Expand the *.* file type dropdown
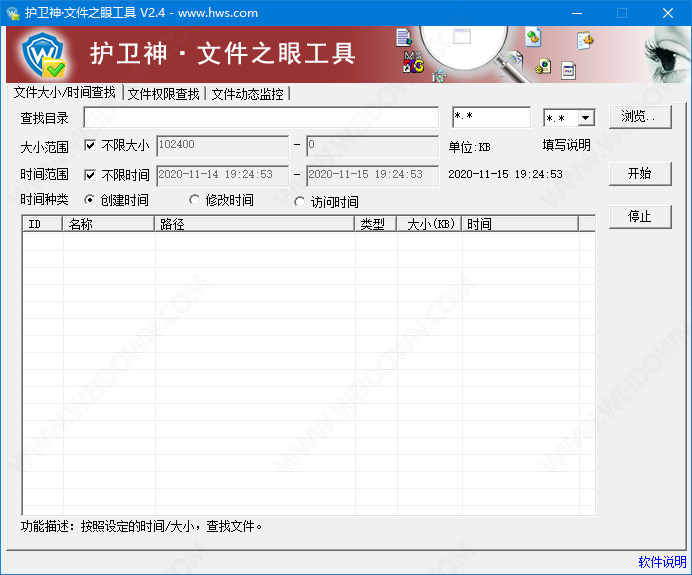Viewport: 692px width, 575px height. click(585, 118)
